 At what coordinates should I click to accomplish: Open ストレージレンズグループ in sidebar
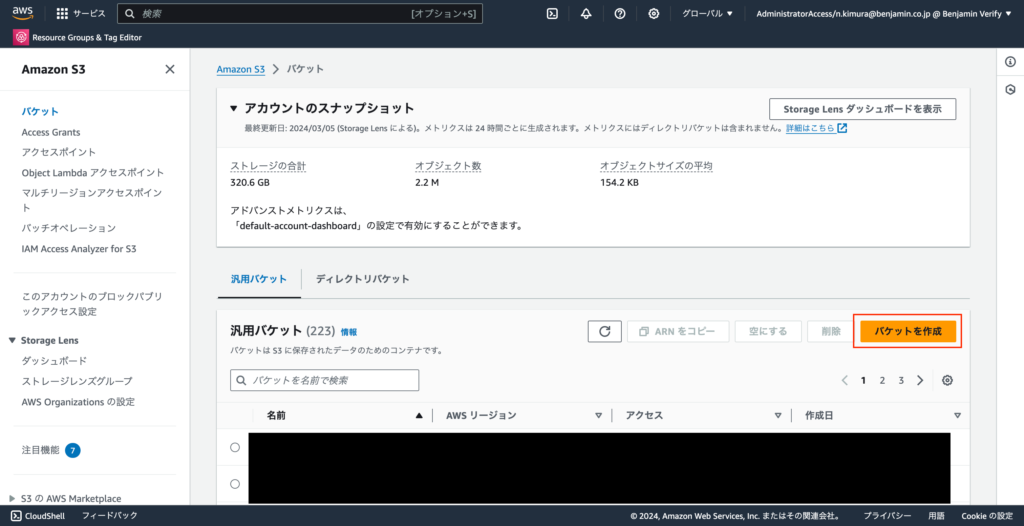click(77, 381)
